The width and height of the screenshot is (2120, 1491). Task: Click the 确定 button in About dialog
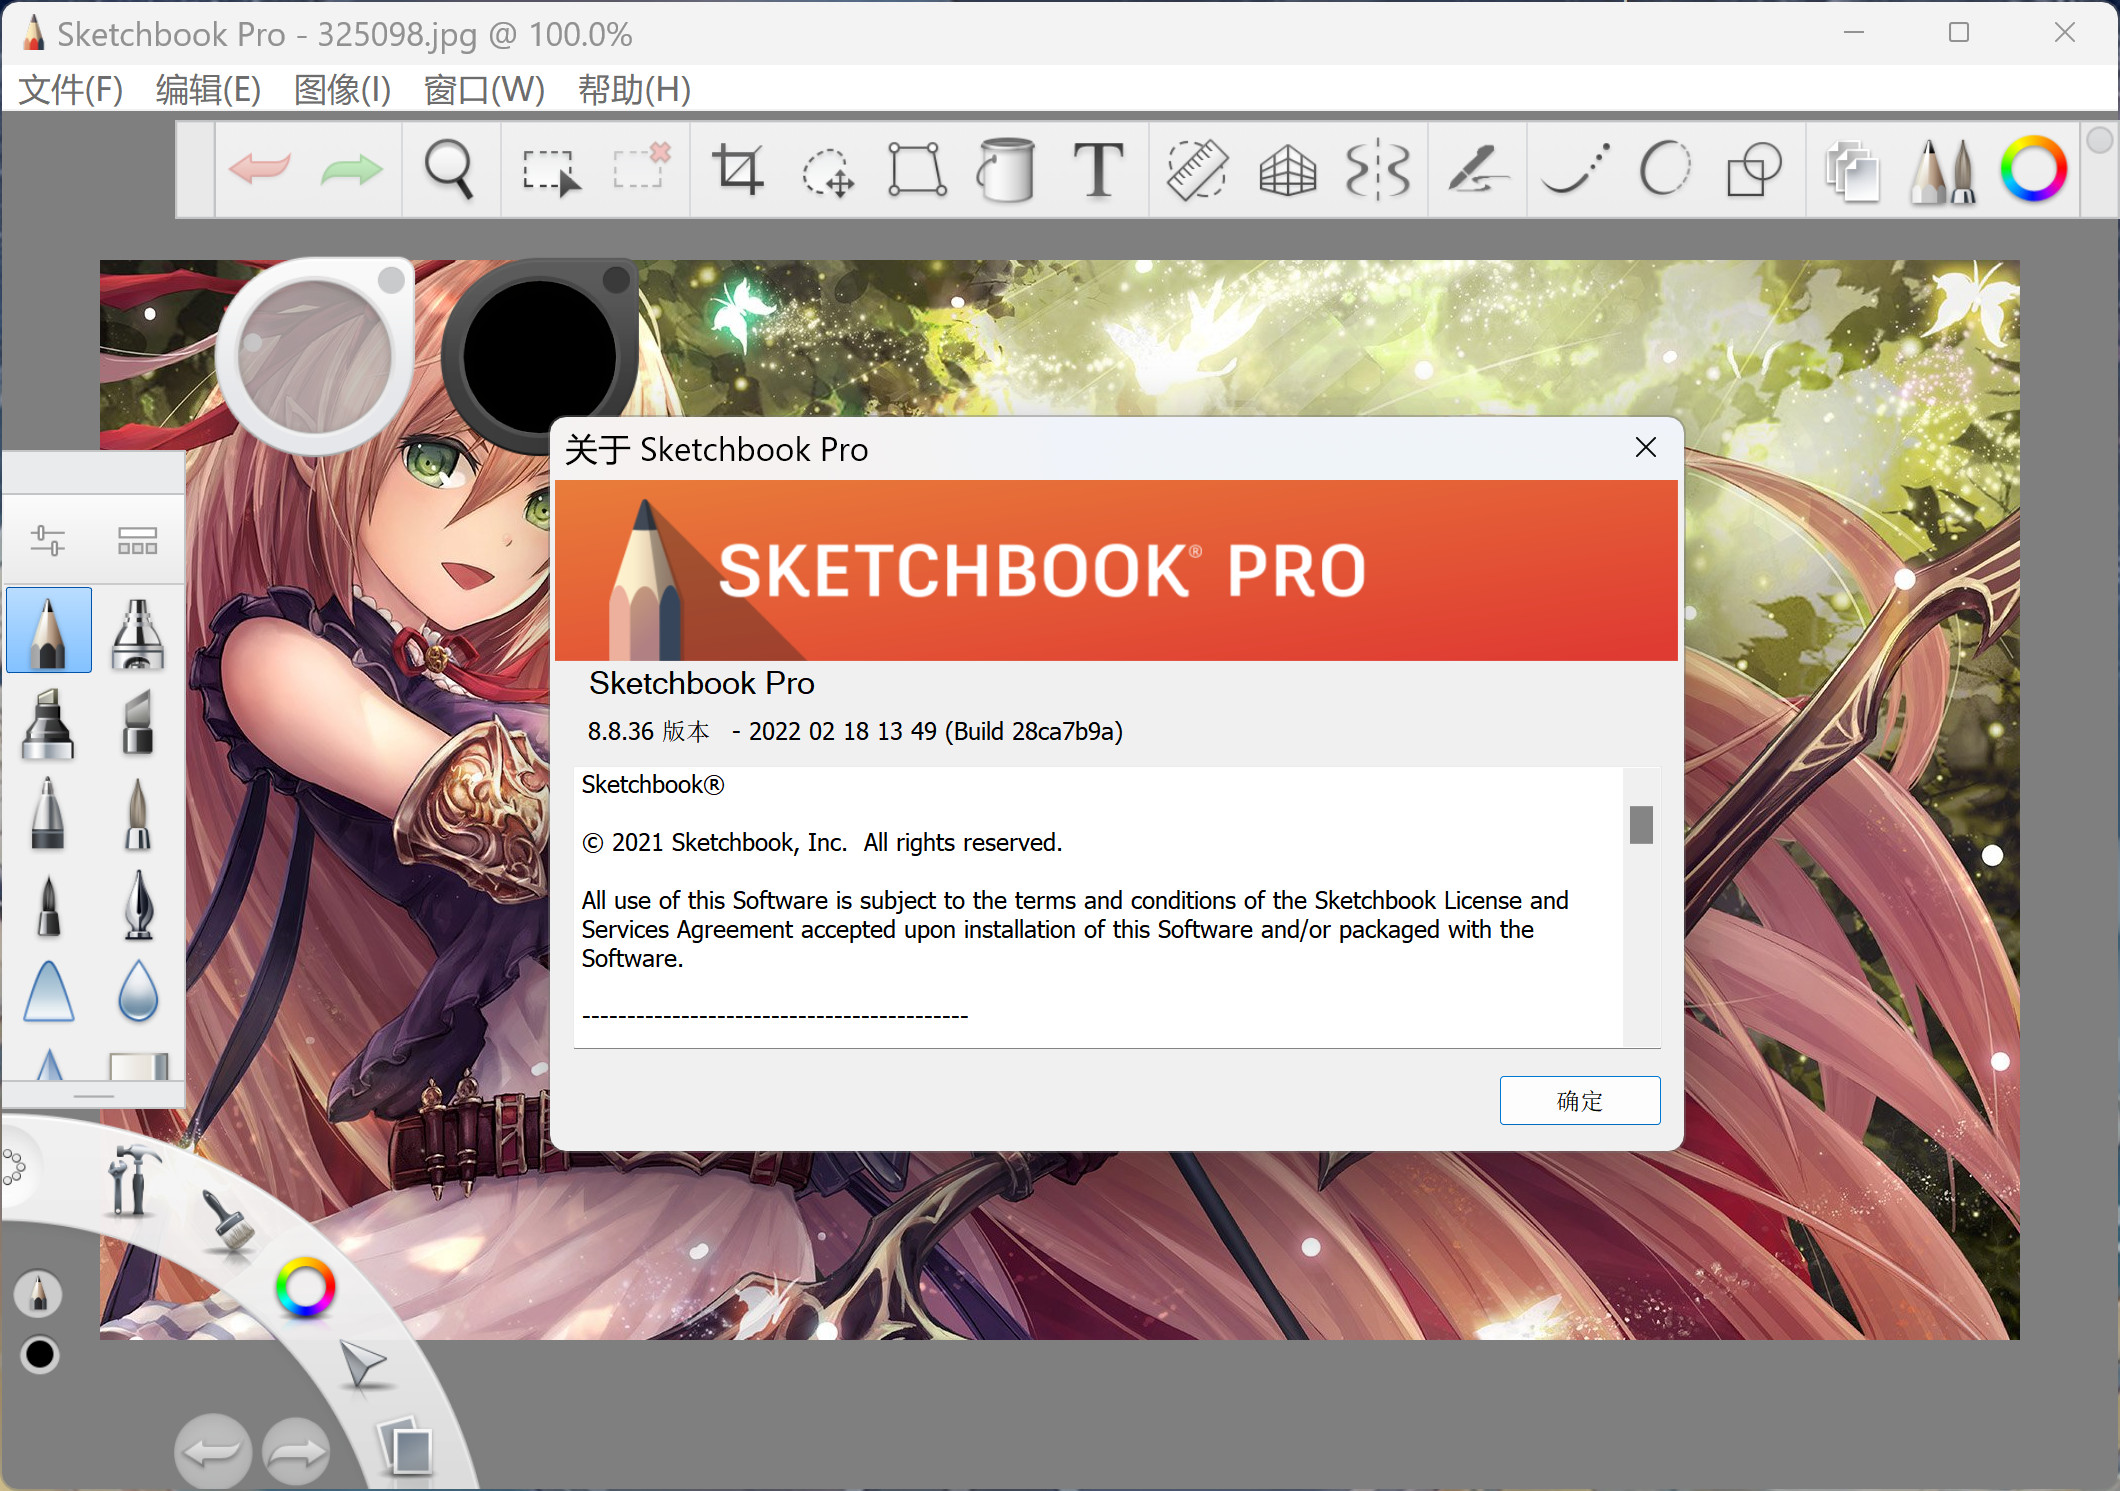tap(1580, 1100)
